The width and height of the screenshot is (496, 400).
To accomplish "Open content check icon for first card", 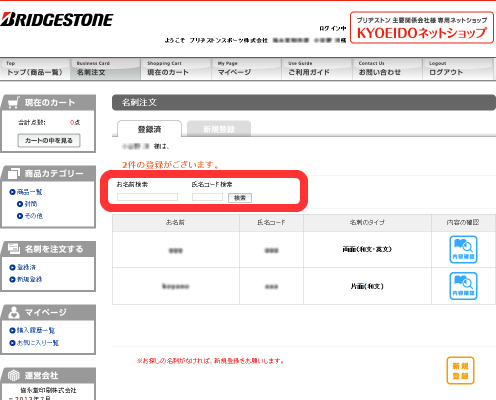I will [x=463, y=249].
